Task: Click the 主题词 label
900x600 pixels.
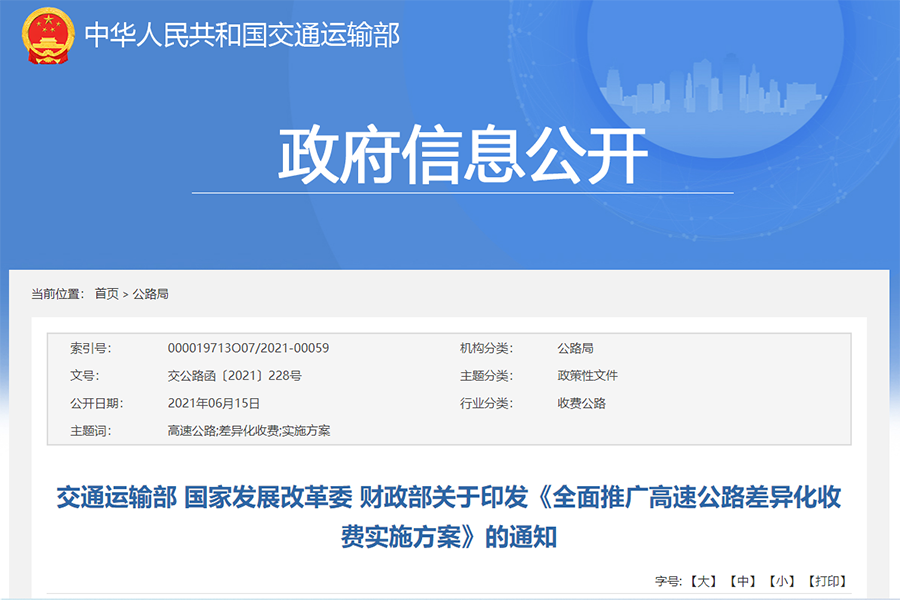Action: point(91,431)
